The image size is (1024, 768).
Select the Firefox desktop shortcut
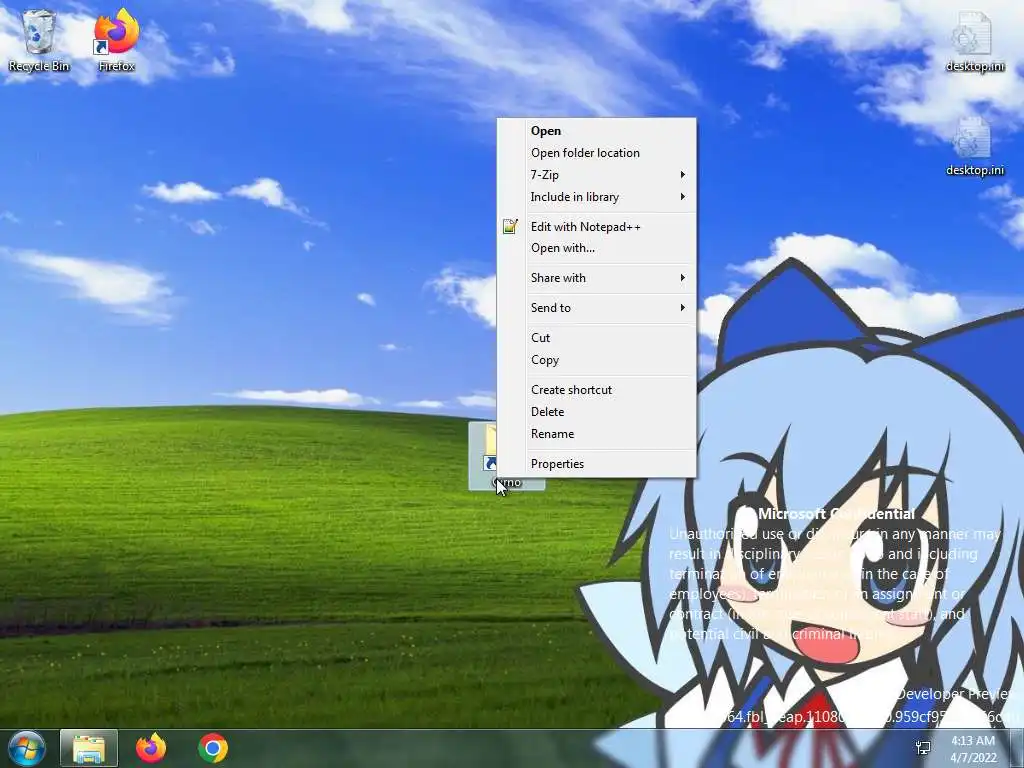click(116, 40)
